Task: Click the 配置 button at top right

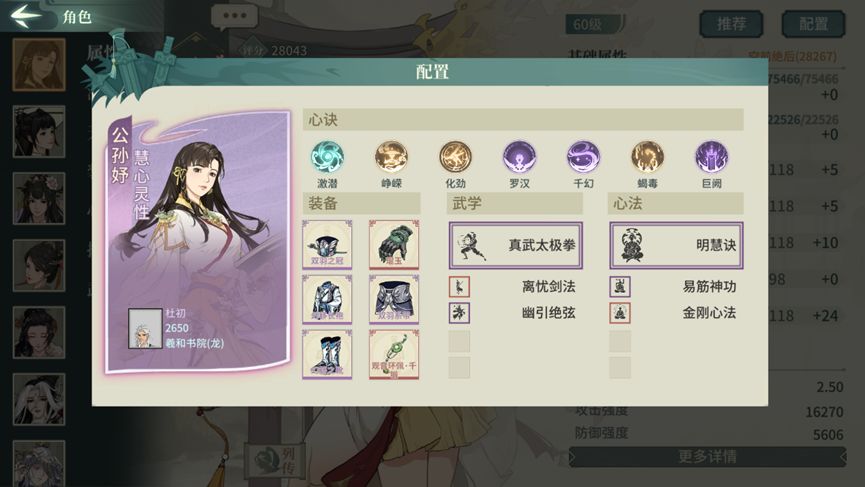Action: point(813,24)
